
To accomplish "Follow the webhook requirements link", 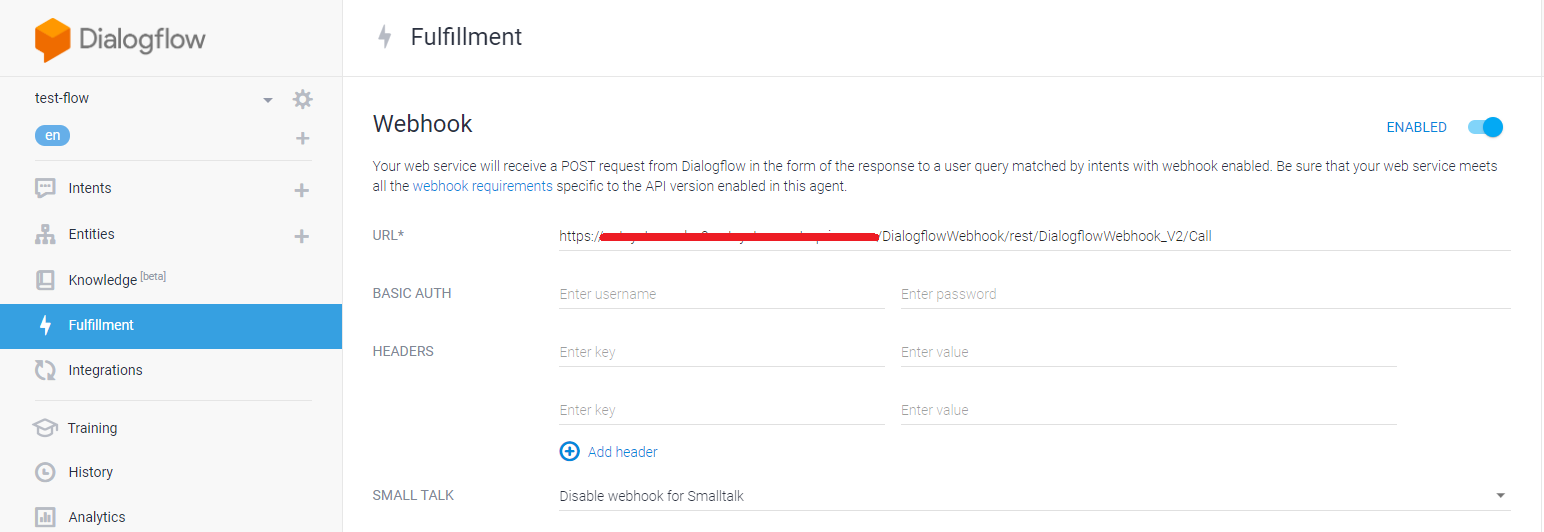I will (x=482, y=186).
